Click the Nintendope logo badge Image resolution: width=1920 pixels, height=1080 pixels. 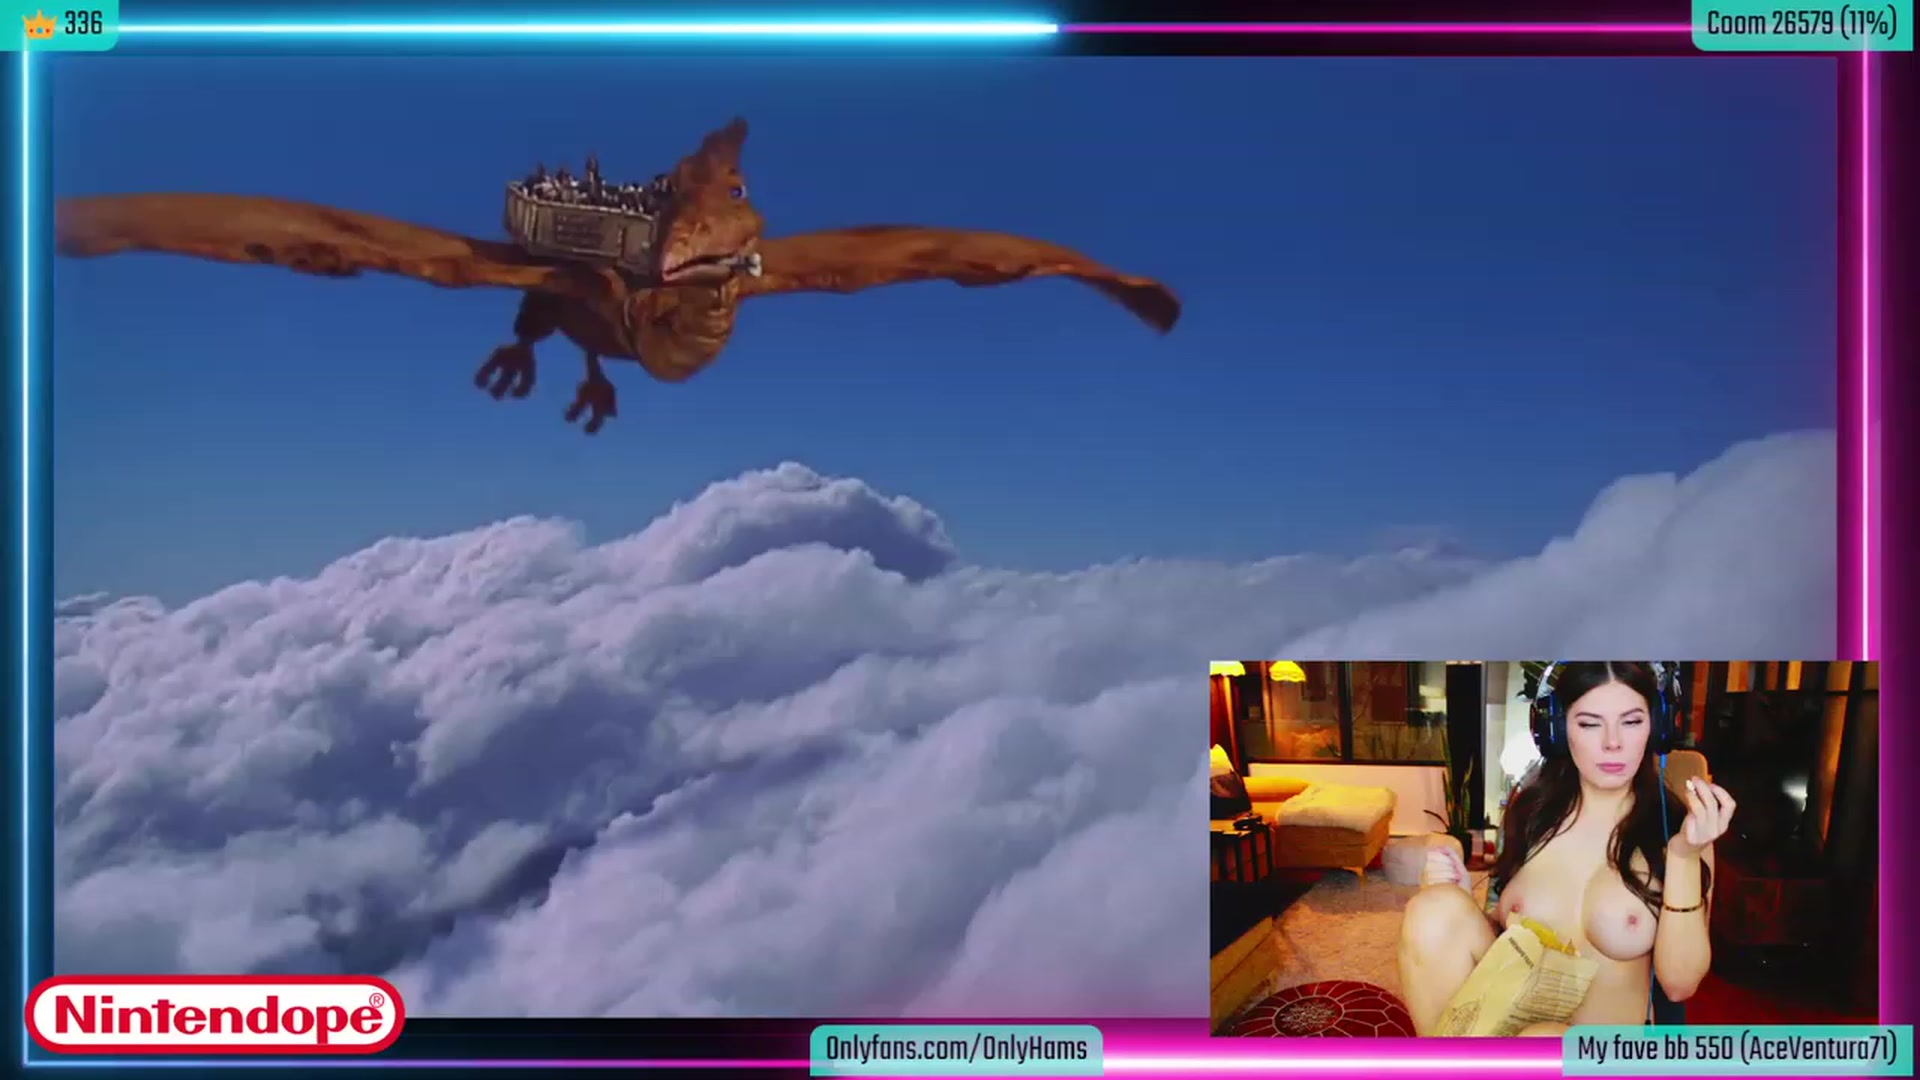215,1014
